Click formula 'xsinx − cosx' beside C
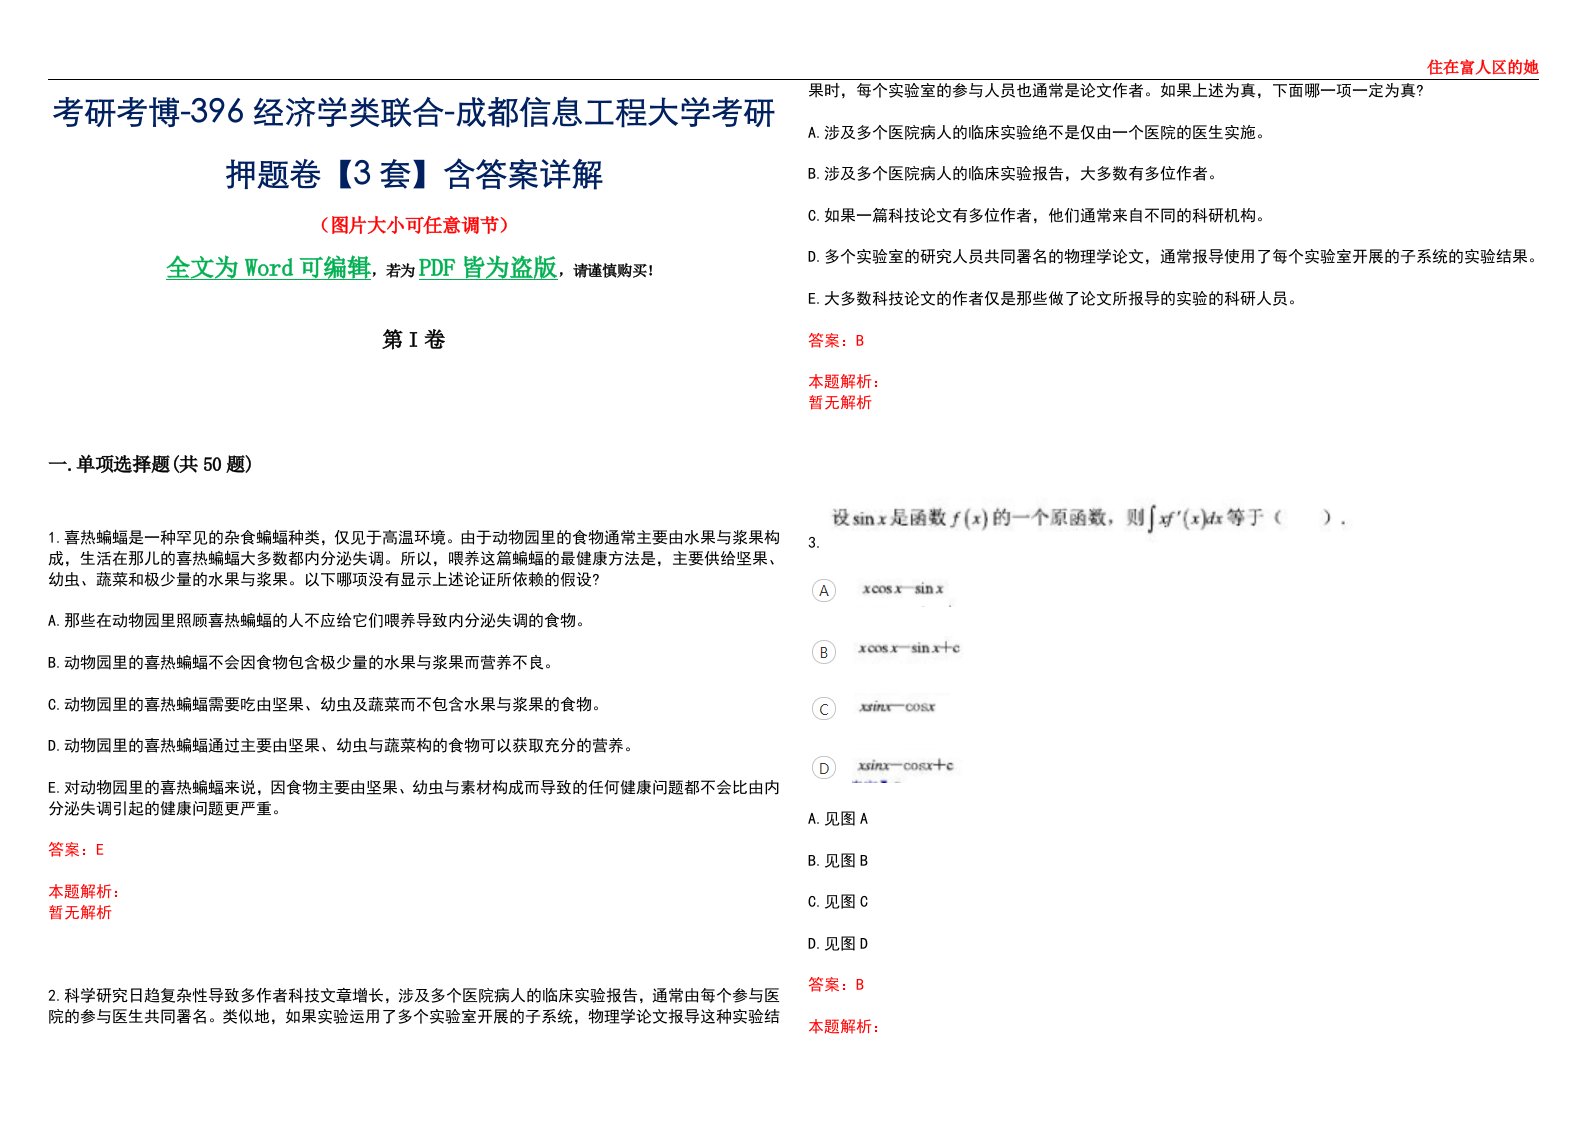Image resolution: width=1587 pixels, height=1122 pixels. pyautogui.click(x=897, y=707)
